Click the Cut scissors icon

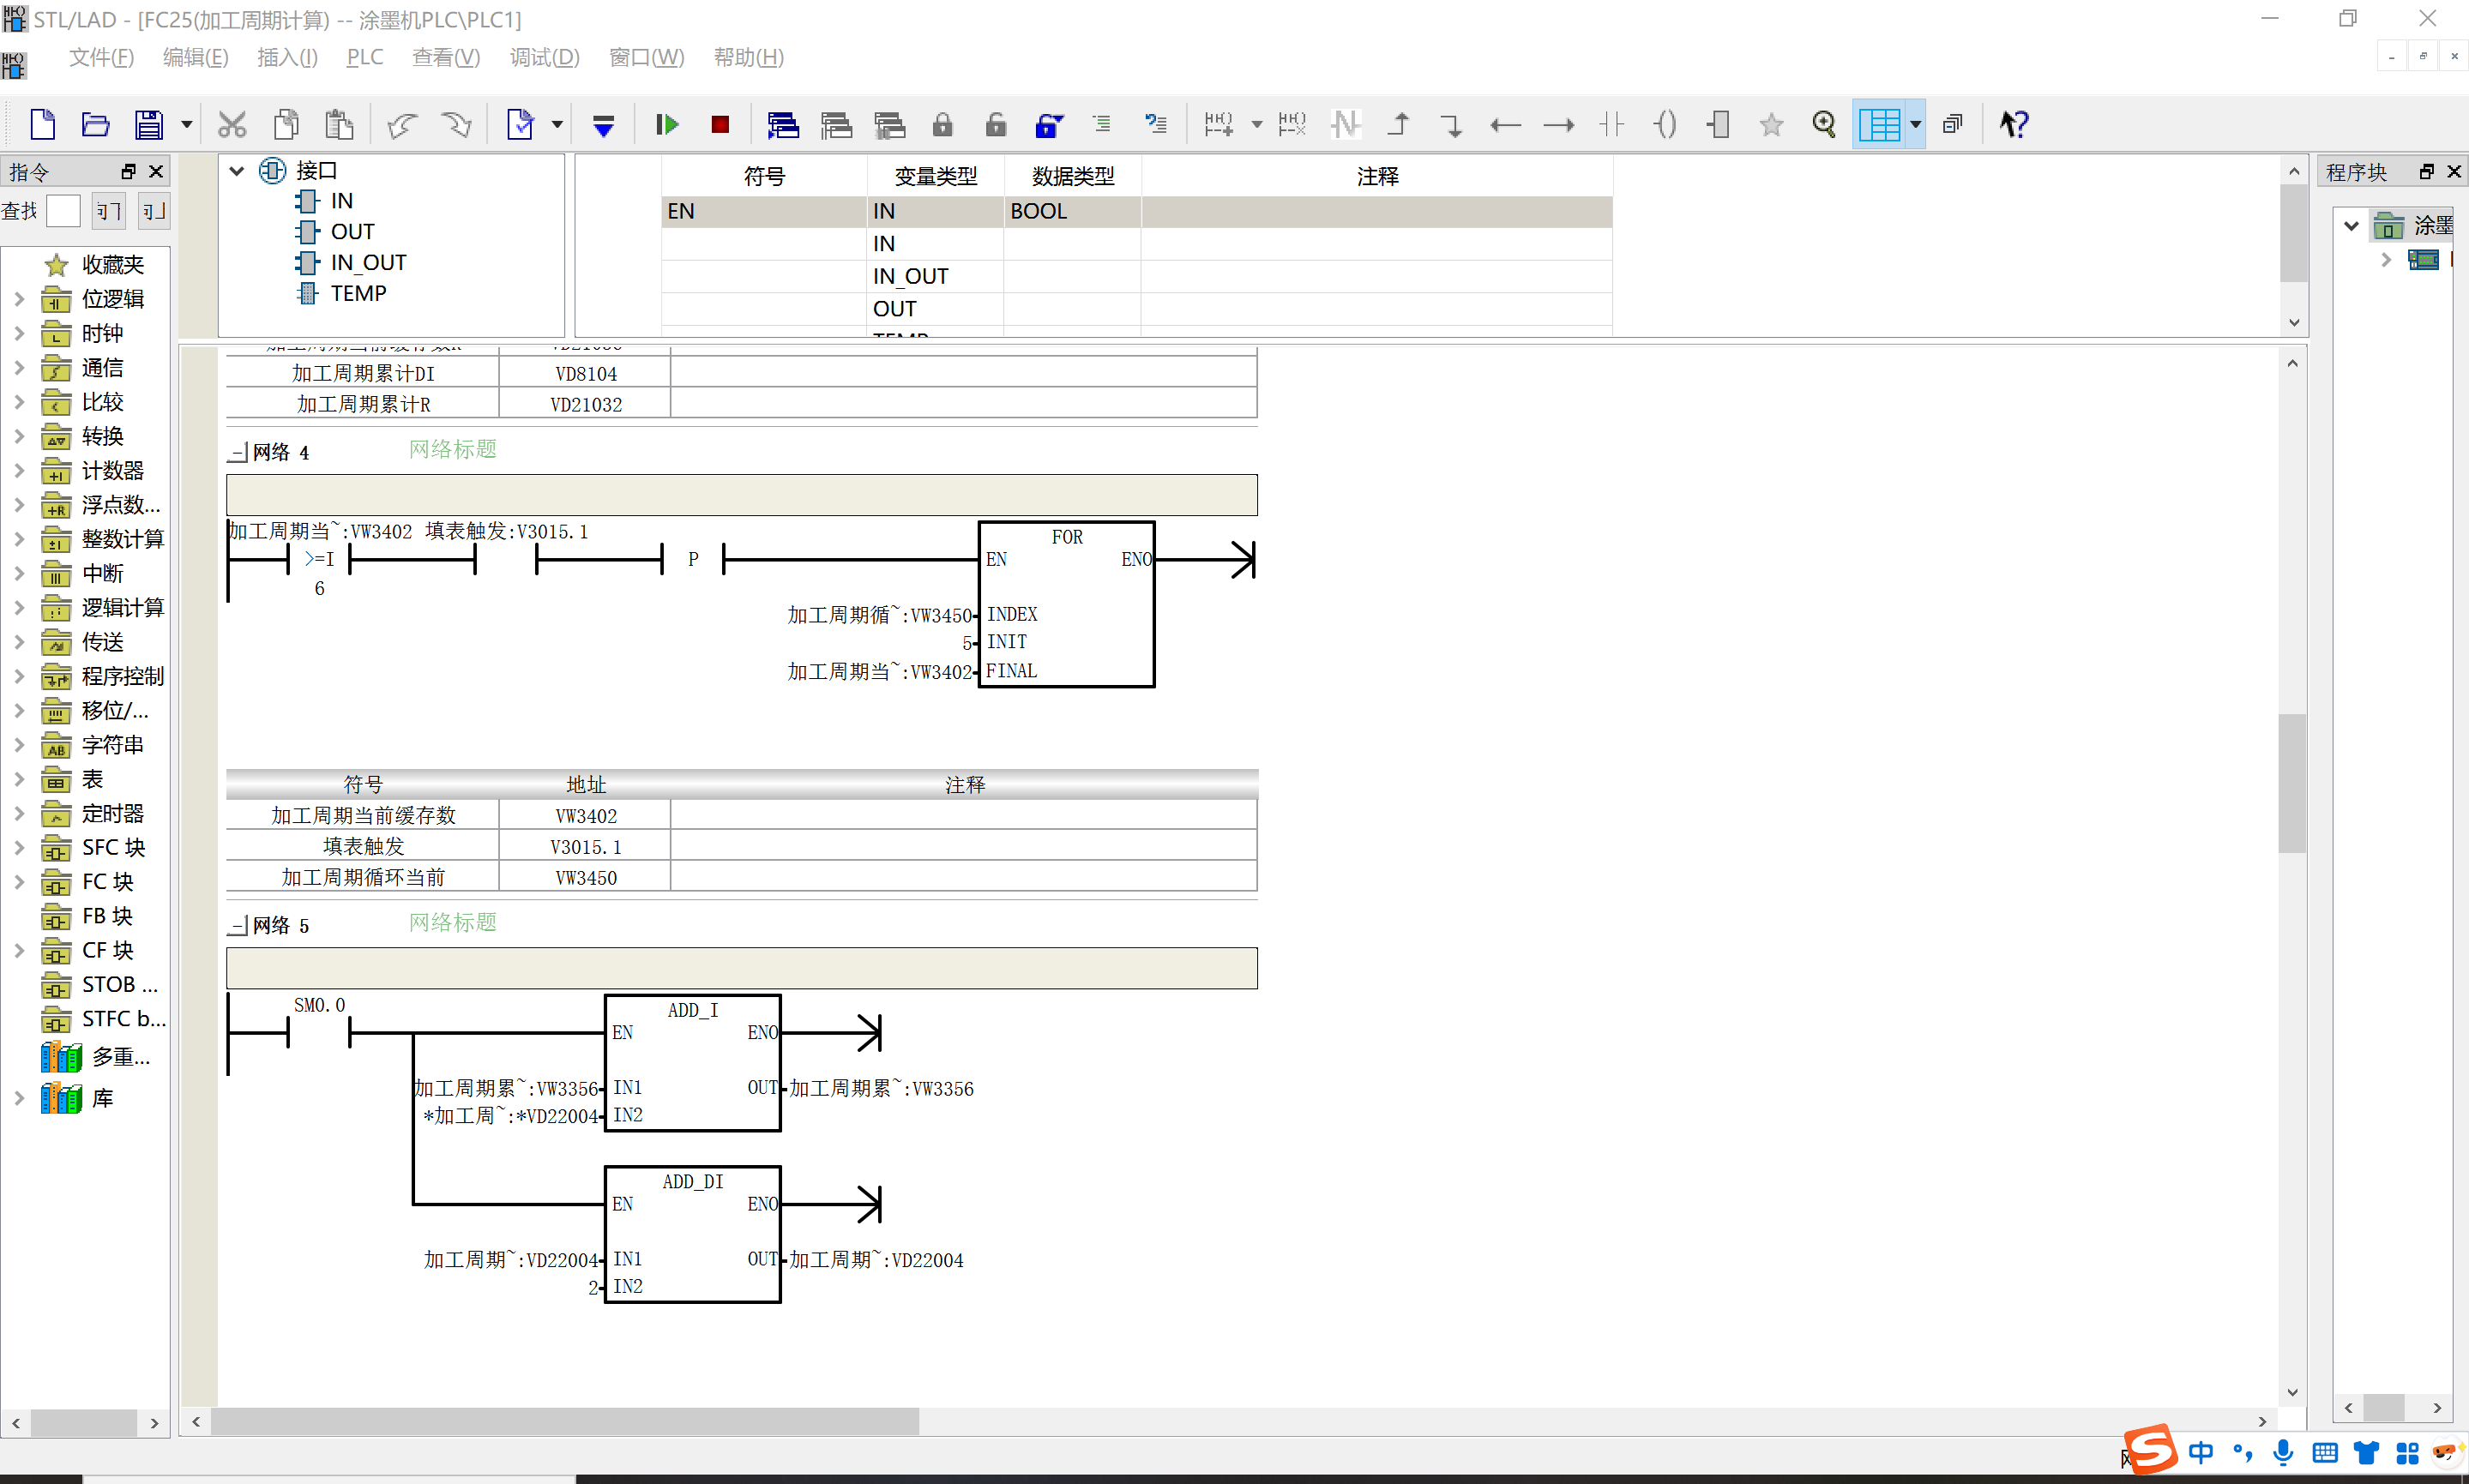pos(232,125)
